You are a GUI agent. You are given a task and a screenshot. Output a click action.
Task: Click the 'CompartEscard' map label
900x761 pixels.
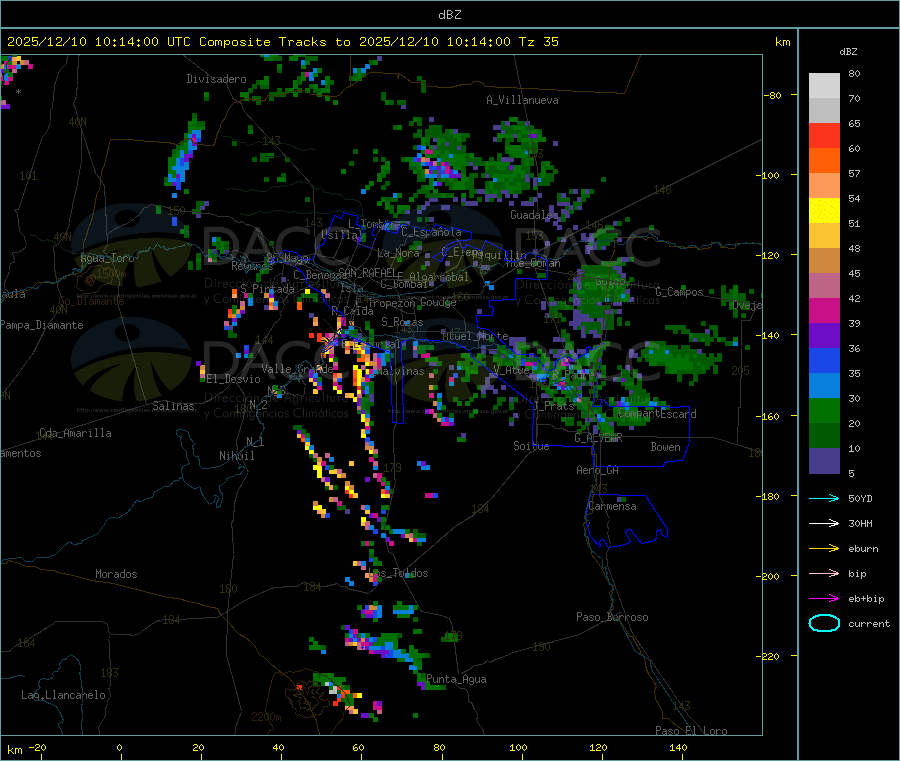(657, 414)
